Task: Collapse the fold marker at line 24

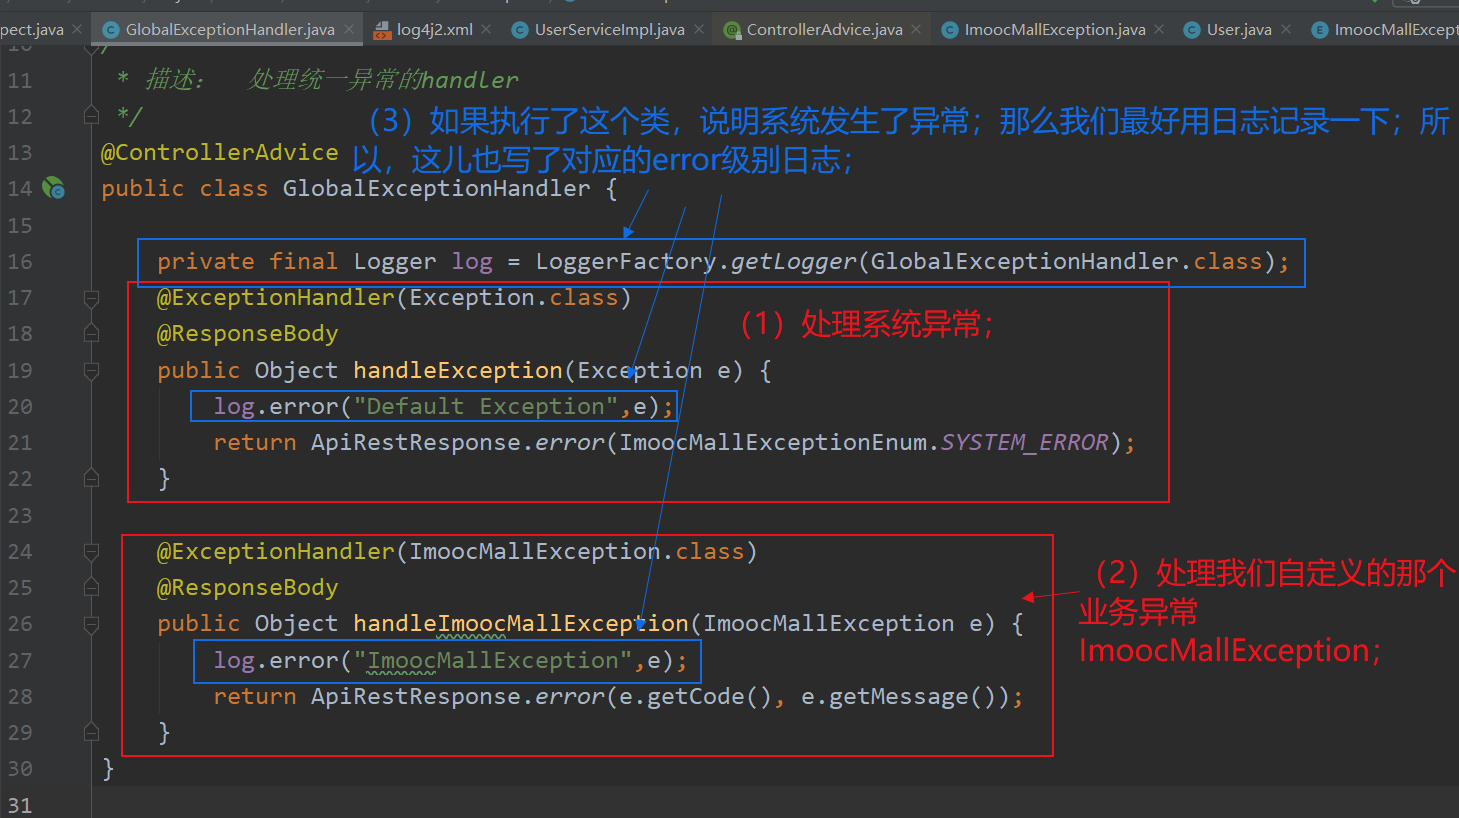Action: pyautogui.click(x=91, y=551)
